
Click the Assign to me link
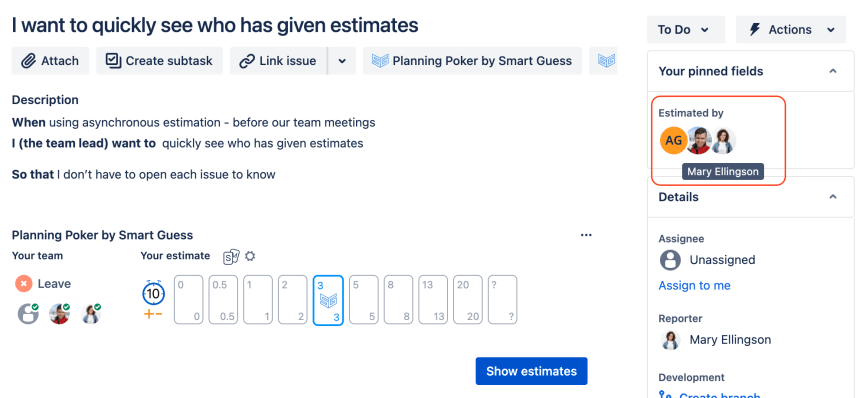694,286
